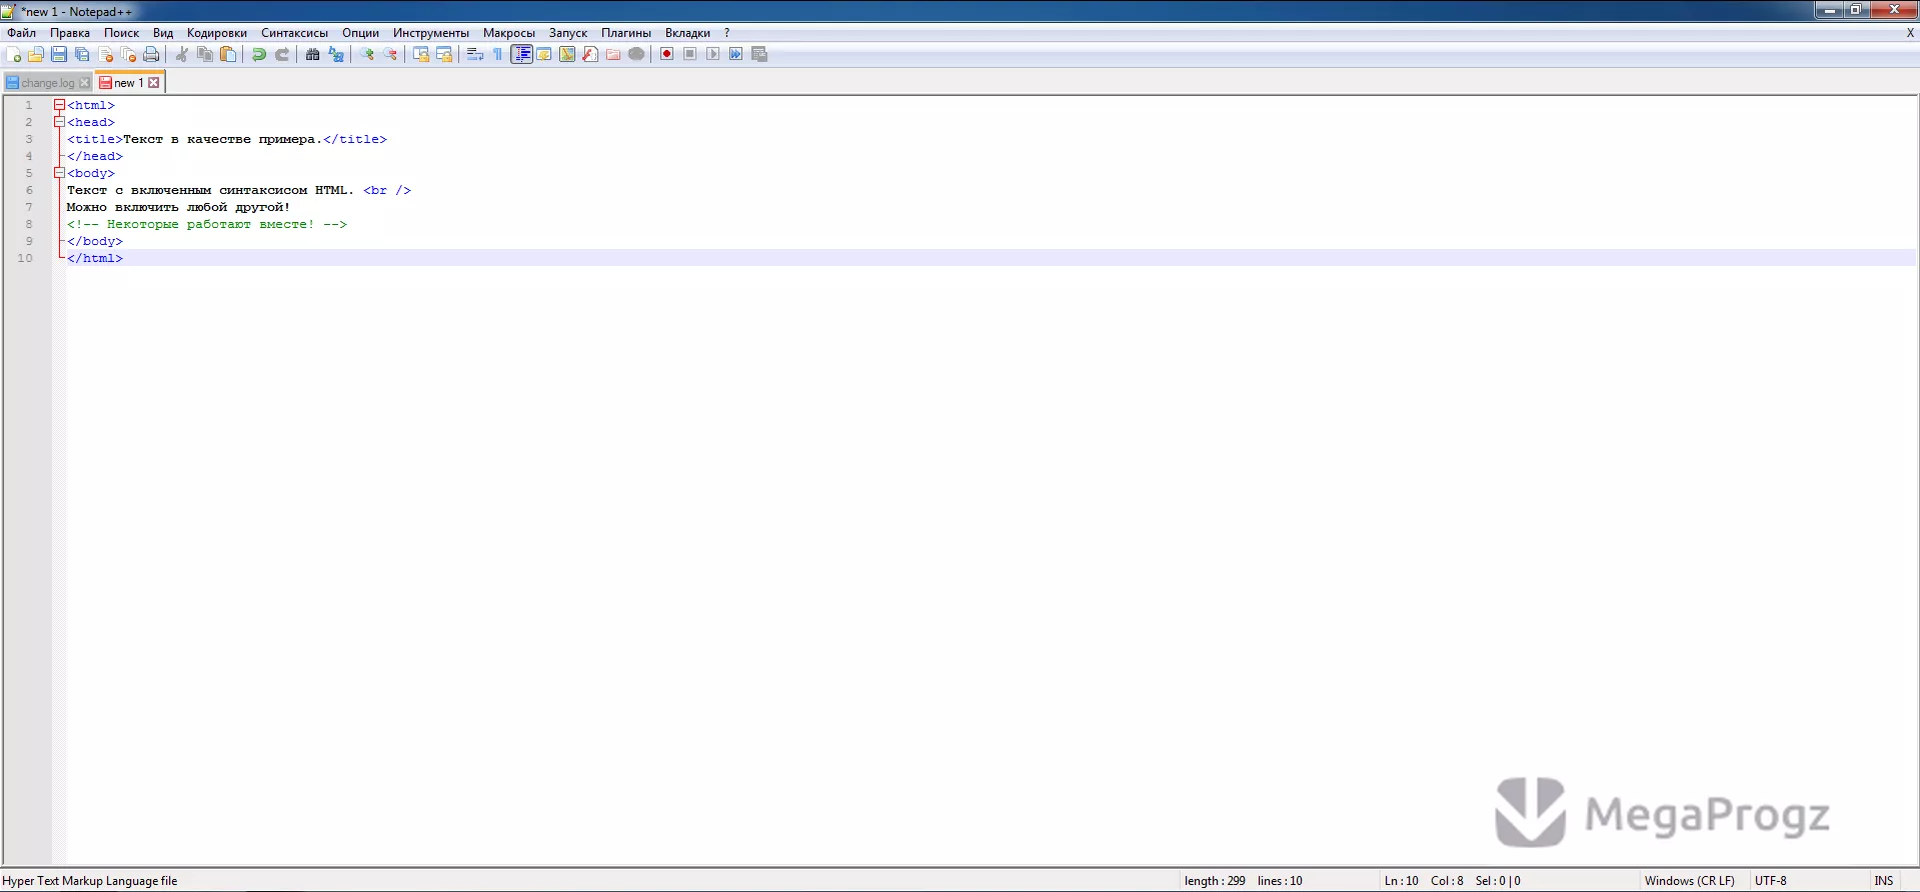1920x892 pixels.
Task: Click Save recorded macro icon
Action: (x=759, y=54)
